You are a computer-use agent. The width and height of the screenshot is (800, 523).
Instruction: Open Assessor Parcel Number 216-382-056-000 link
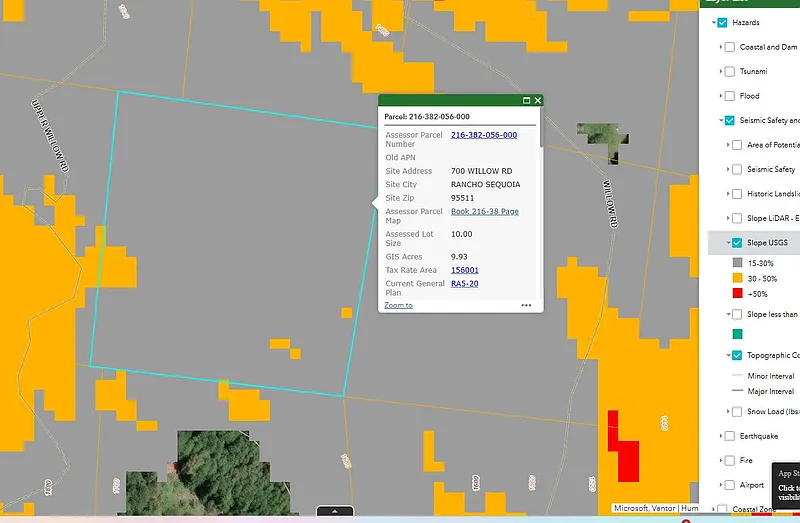[x=483, y=135]
